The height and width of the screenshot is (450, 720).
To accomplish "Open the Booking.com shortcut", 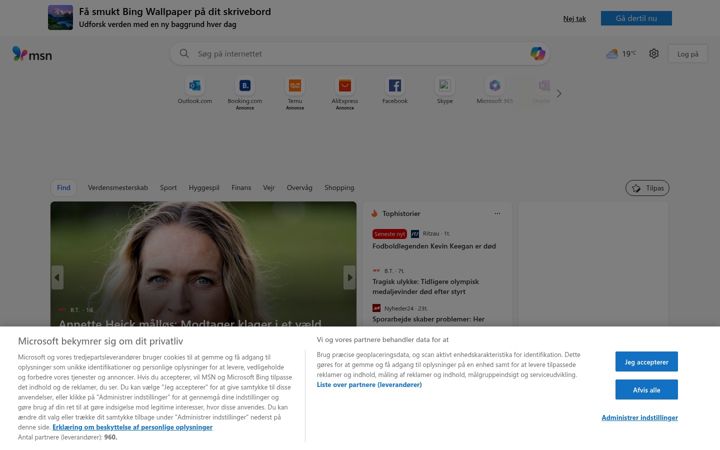I will coord(245,94).
